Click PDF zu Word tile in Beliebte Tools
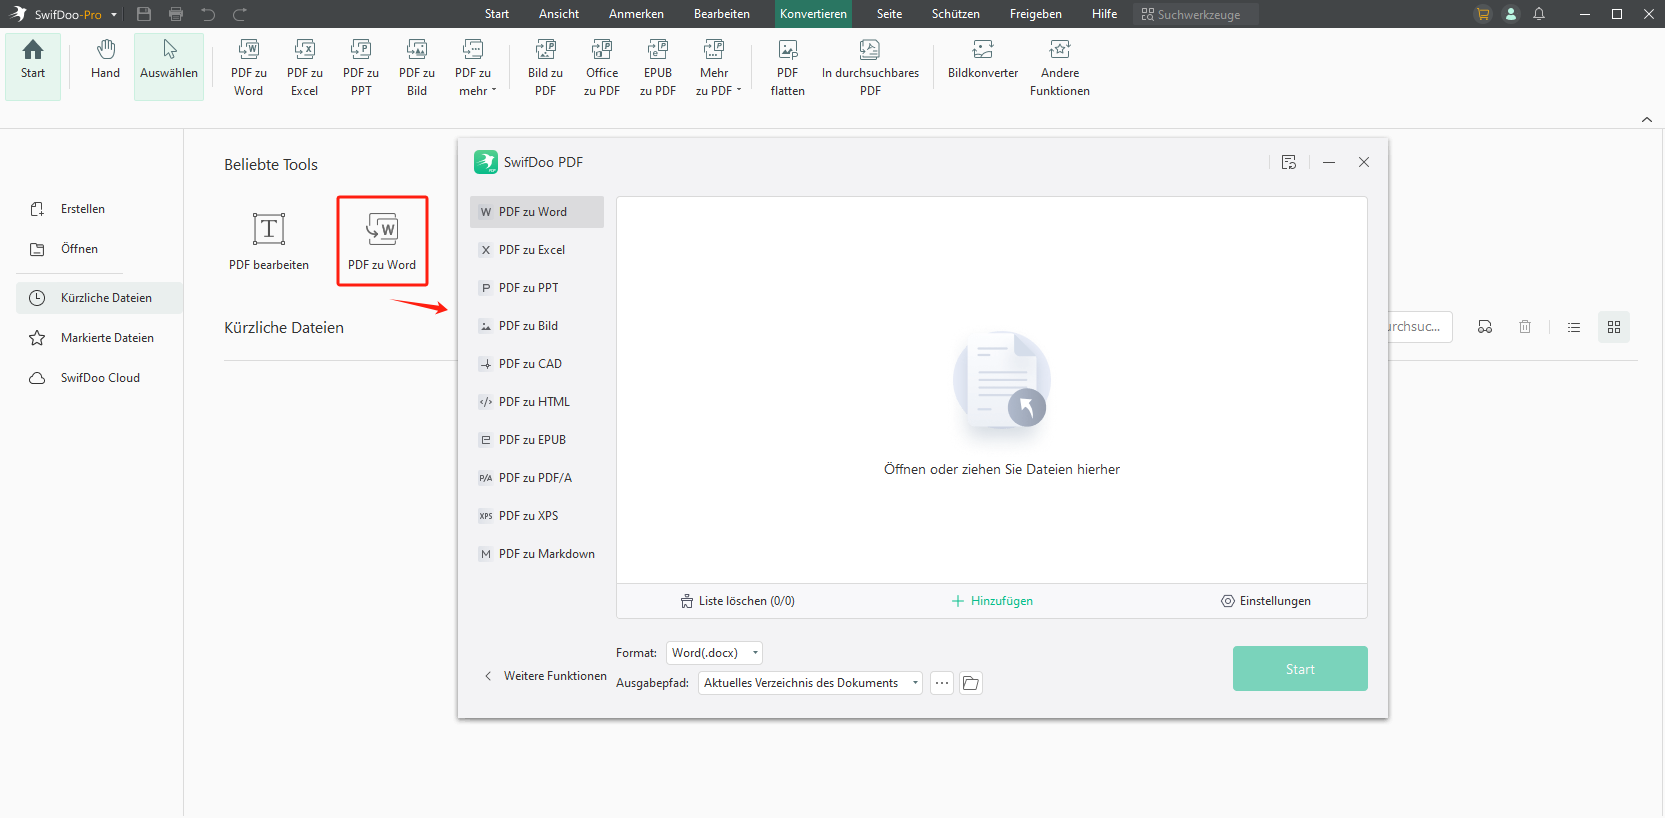The height and width of the screenshot is (818, 1665). click(382, 241)
